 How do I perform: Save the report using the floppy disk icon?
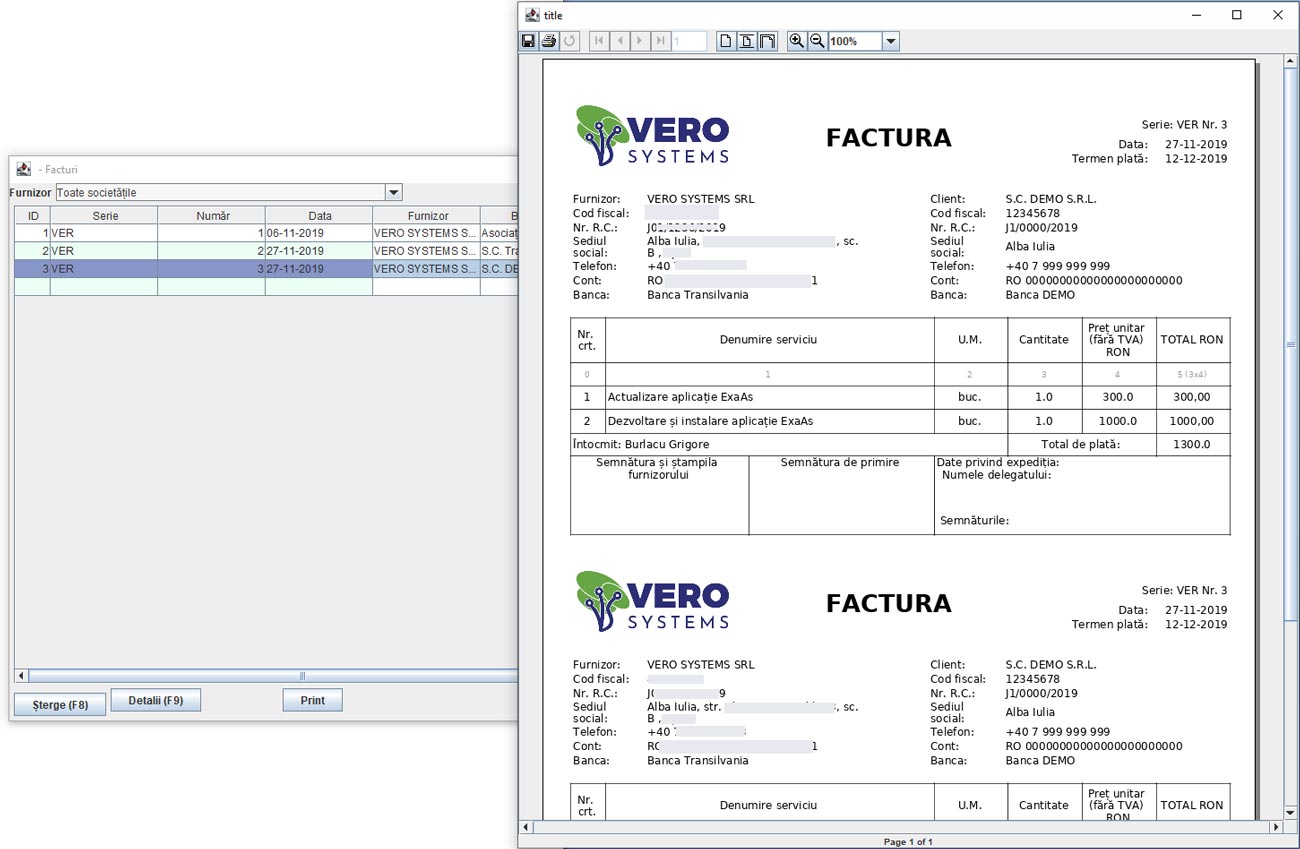529,41
